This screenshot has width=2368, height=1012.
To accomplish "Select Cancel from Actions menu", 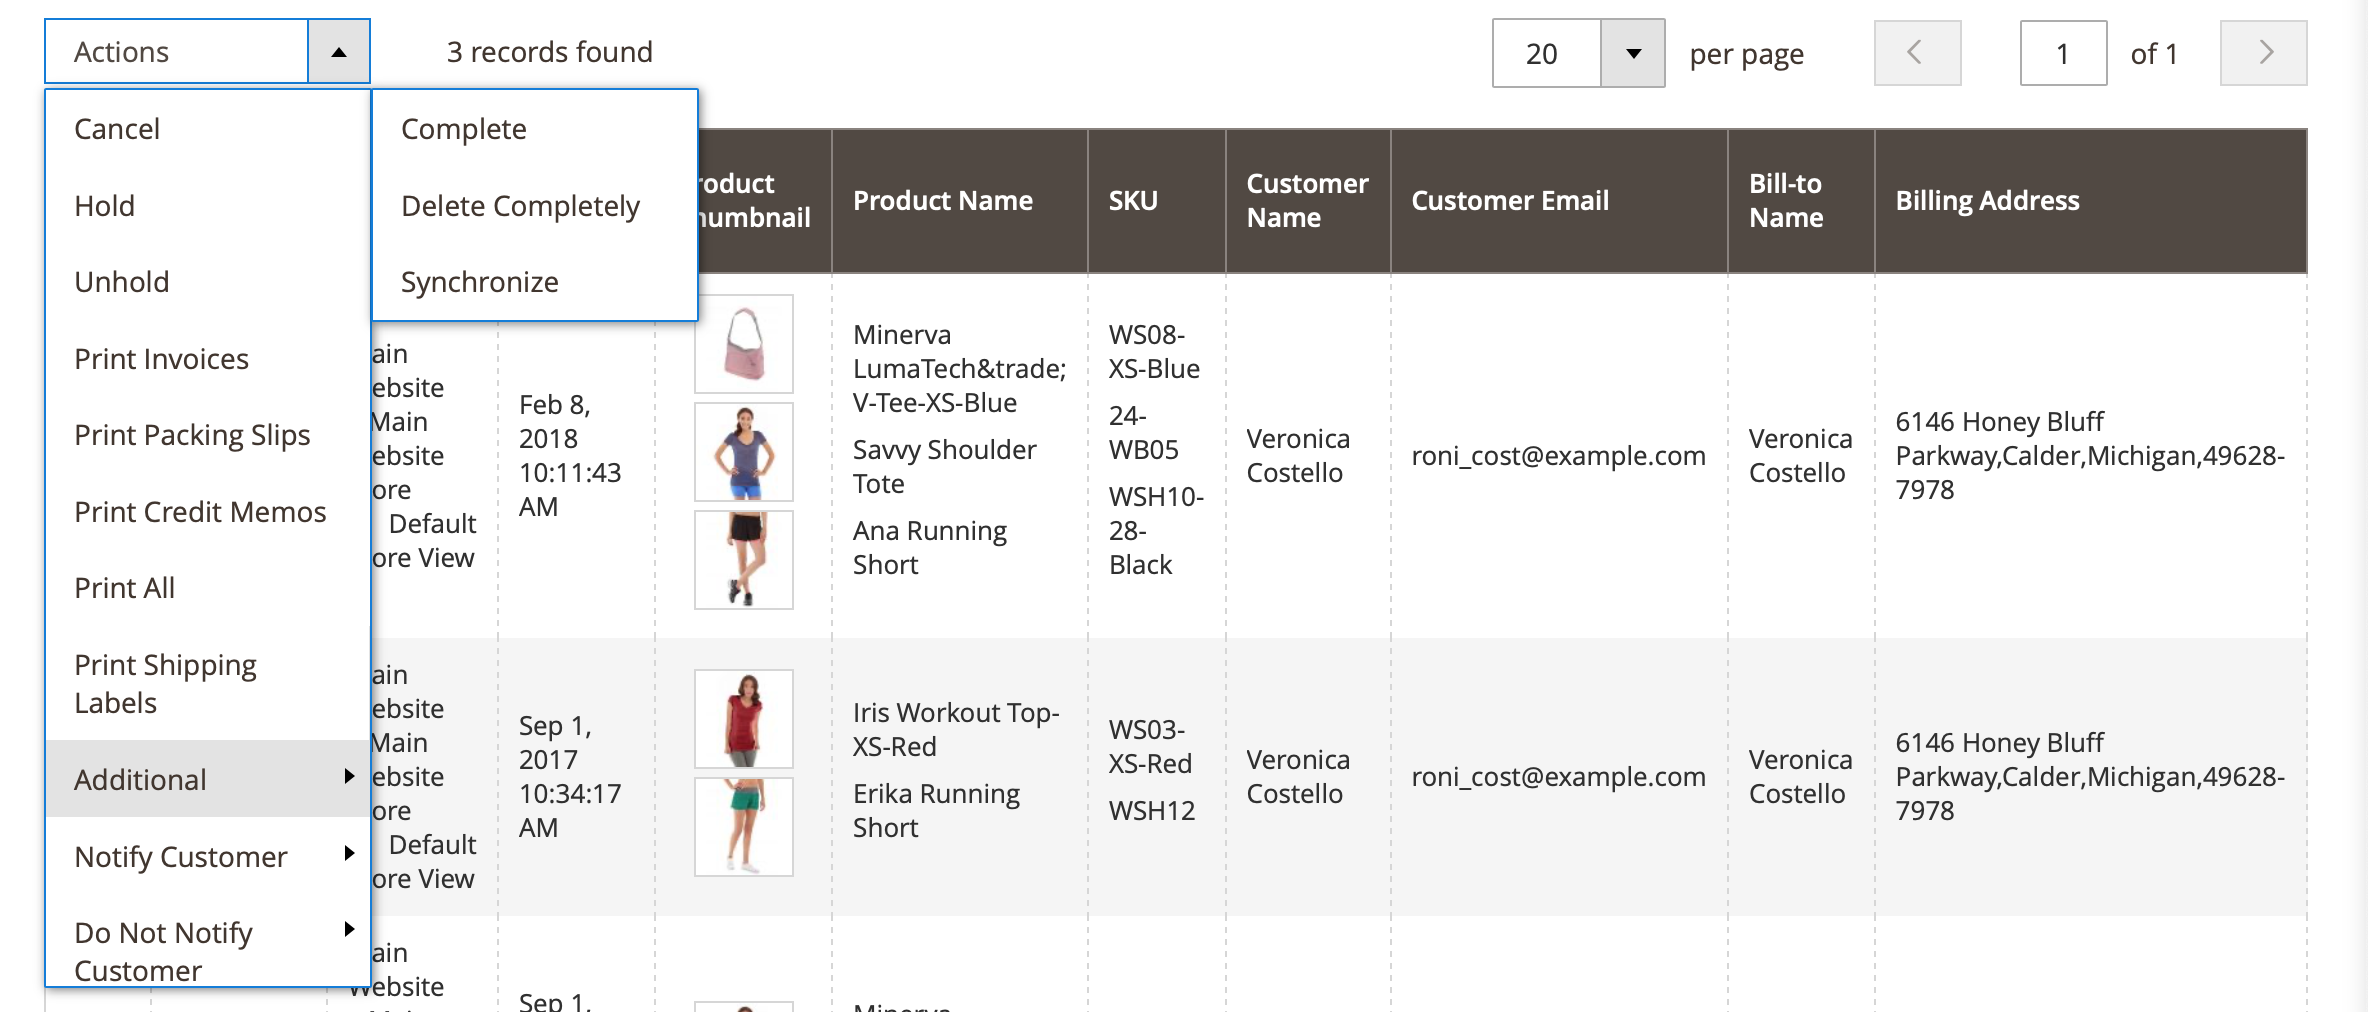I will [208, 129].
